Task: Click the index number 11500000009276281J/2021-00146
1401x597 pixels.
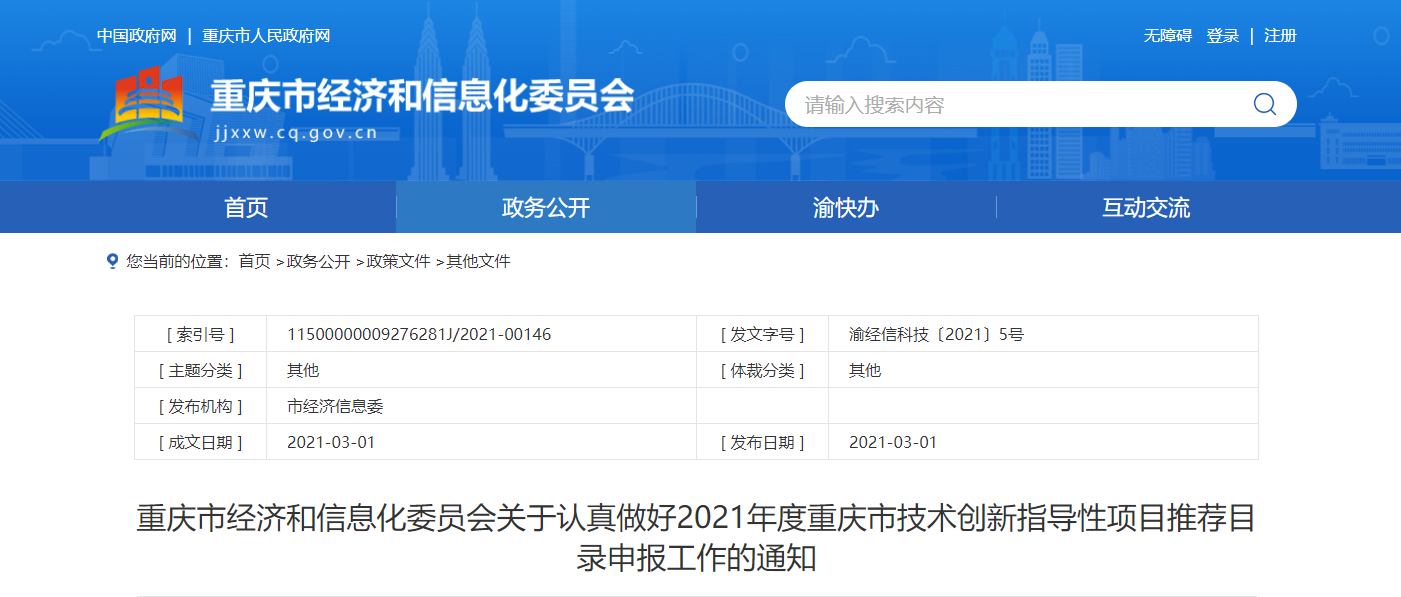Action: tap(419, 334)
